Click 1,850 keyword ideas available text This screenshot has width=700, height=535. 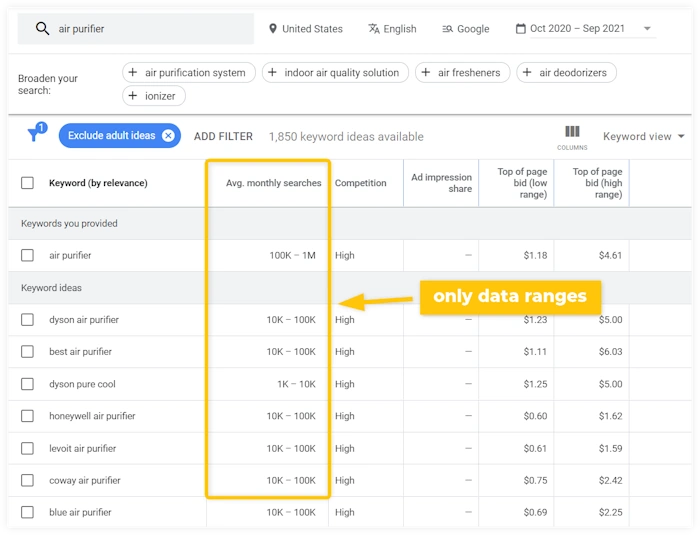click(x=346, y=136)
